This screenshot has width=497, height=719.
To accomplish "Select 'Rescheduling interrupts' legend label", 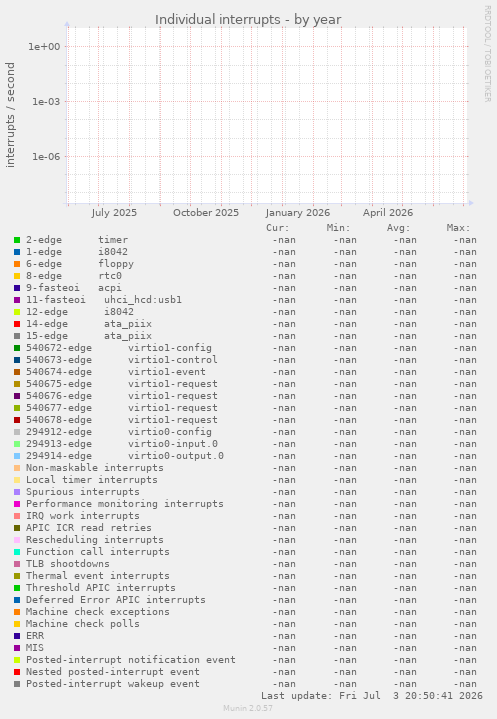I will click(x=94, y=540).
